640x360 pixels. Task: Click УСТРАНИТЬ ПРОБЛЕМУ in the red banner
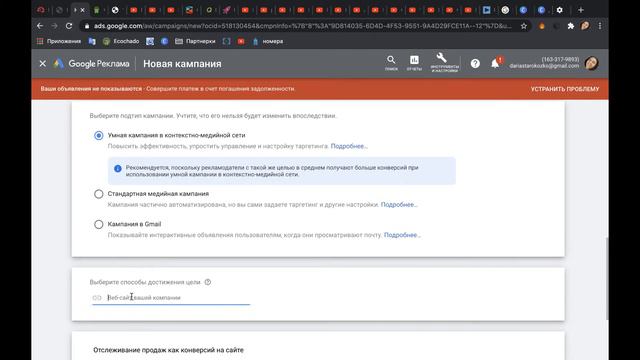(x=565, y=89)
